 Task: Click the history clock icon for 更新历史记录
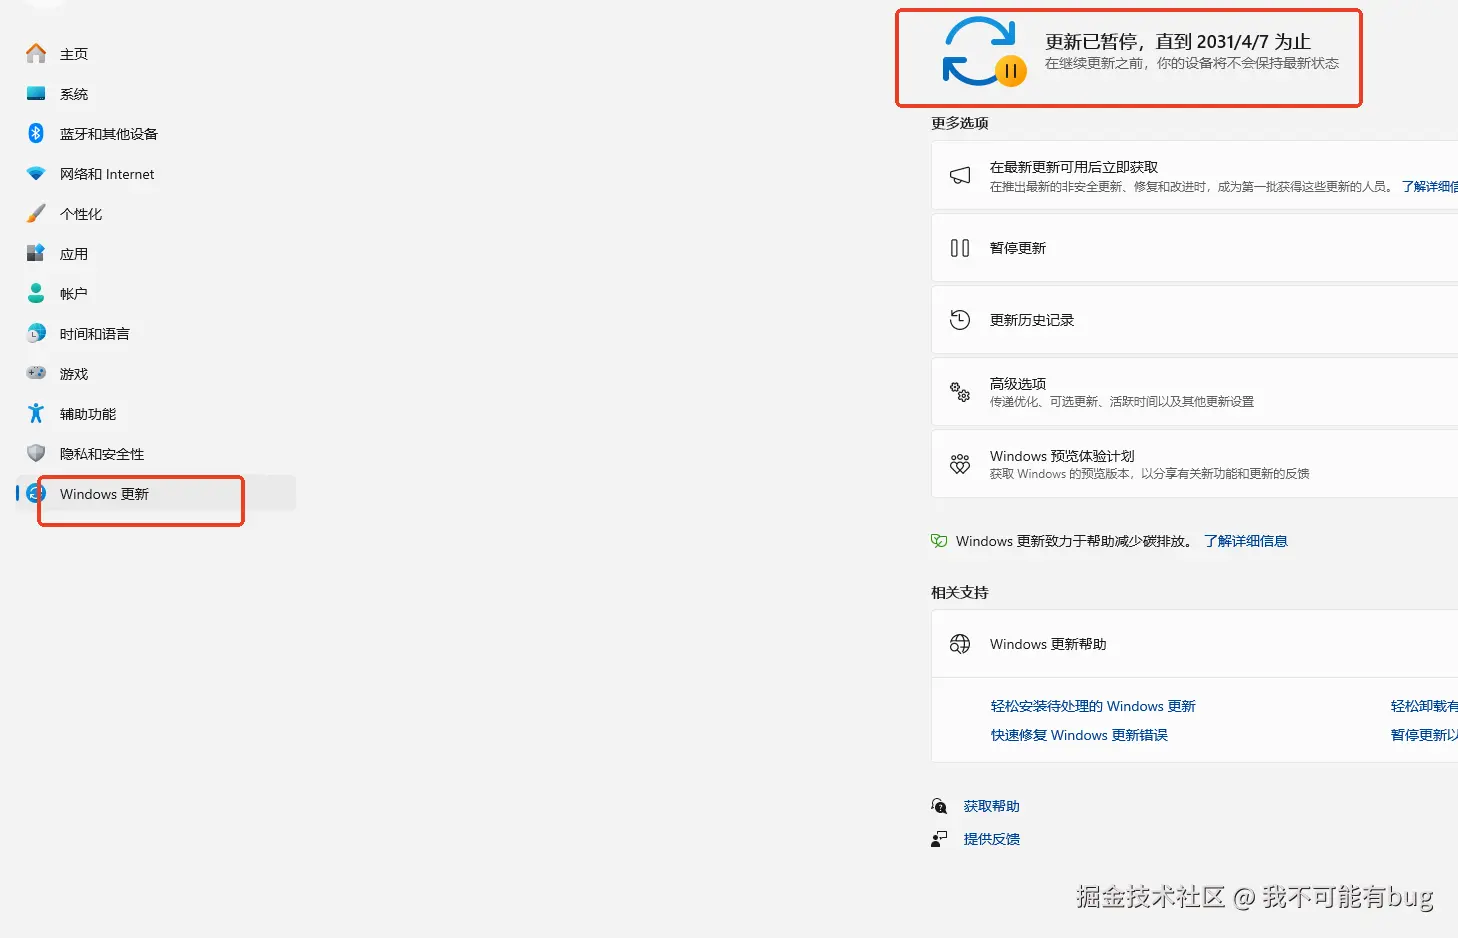click(x=960, y=320)
